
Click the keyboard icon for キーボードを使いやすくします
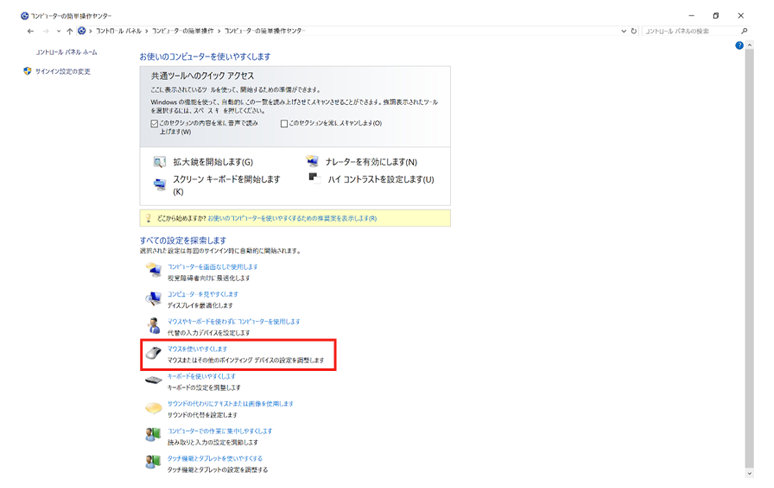pos(154,380)
